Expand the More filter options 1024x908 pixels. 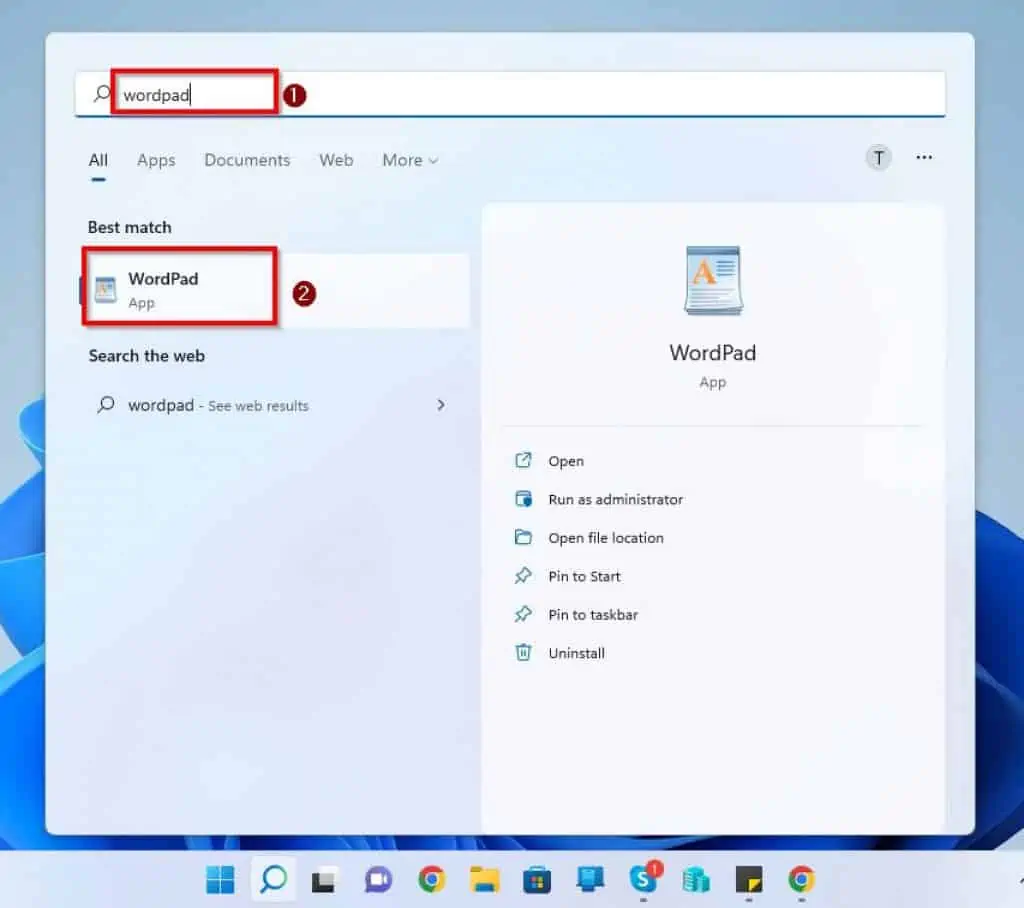[409, 160]
